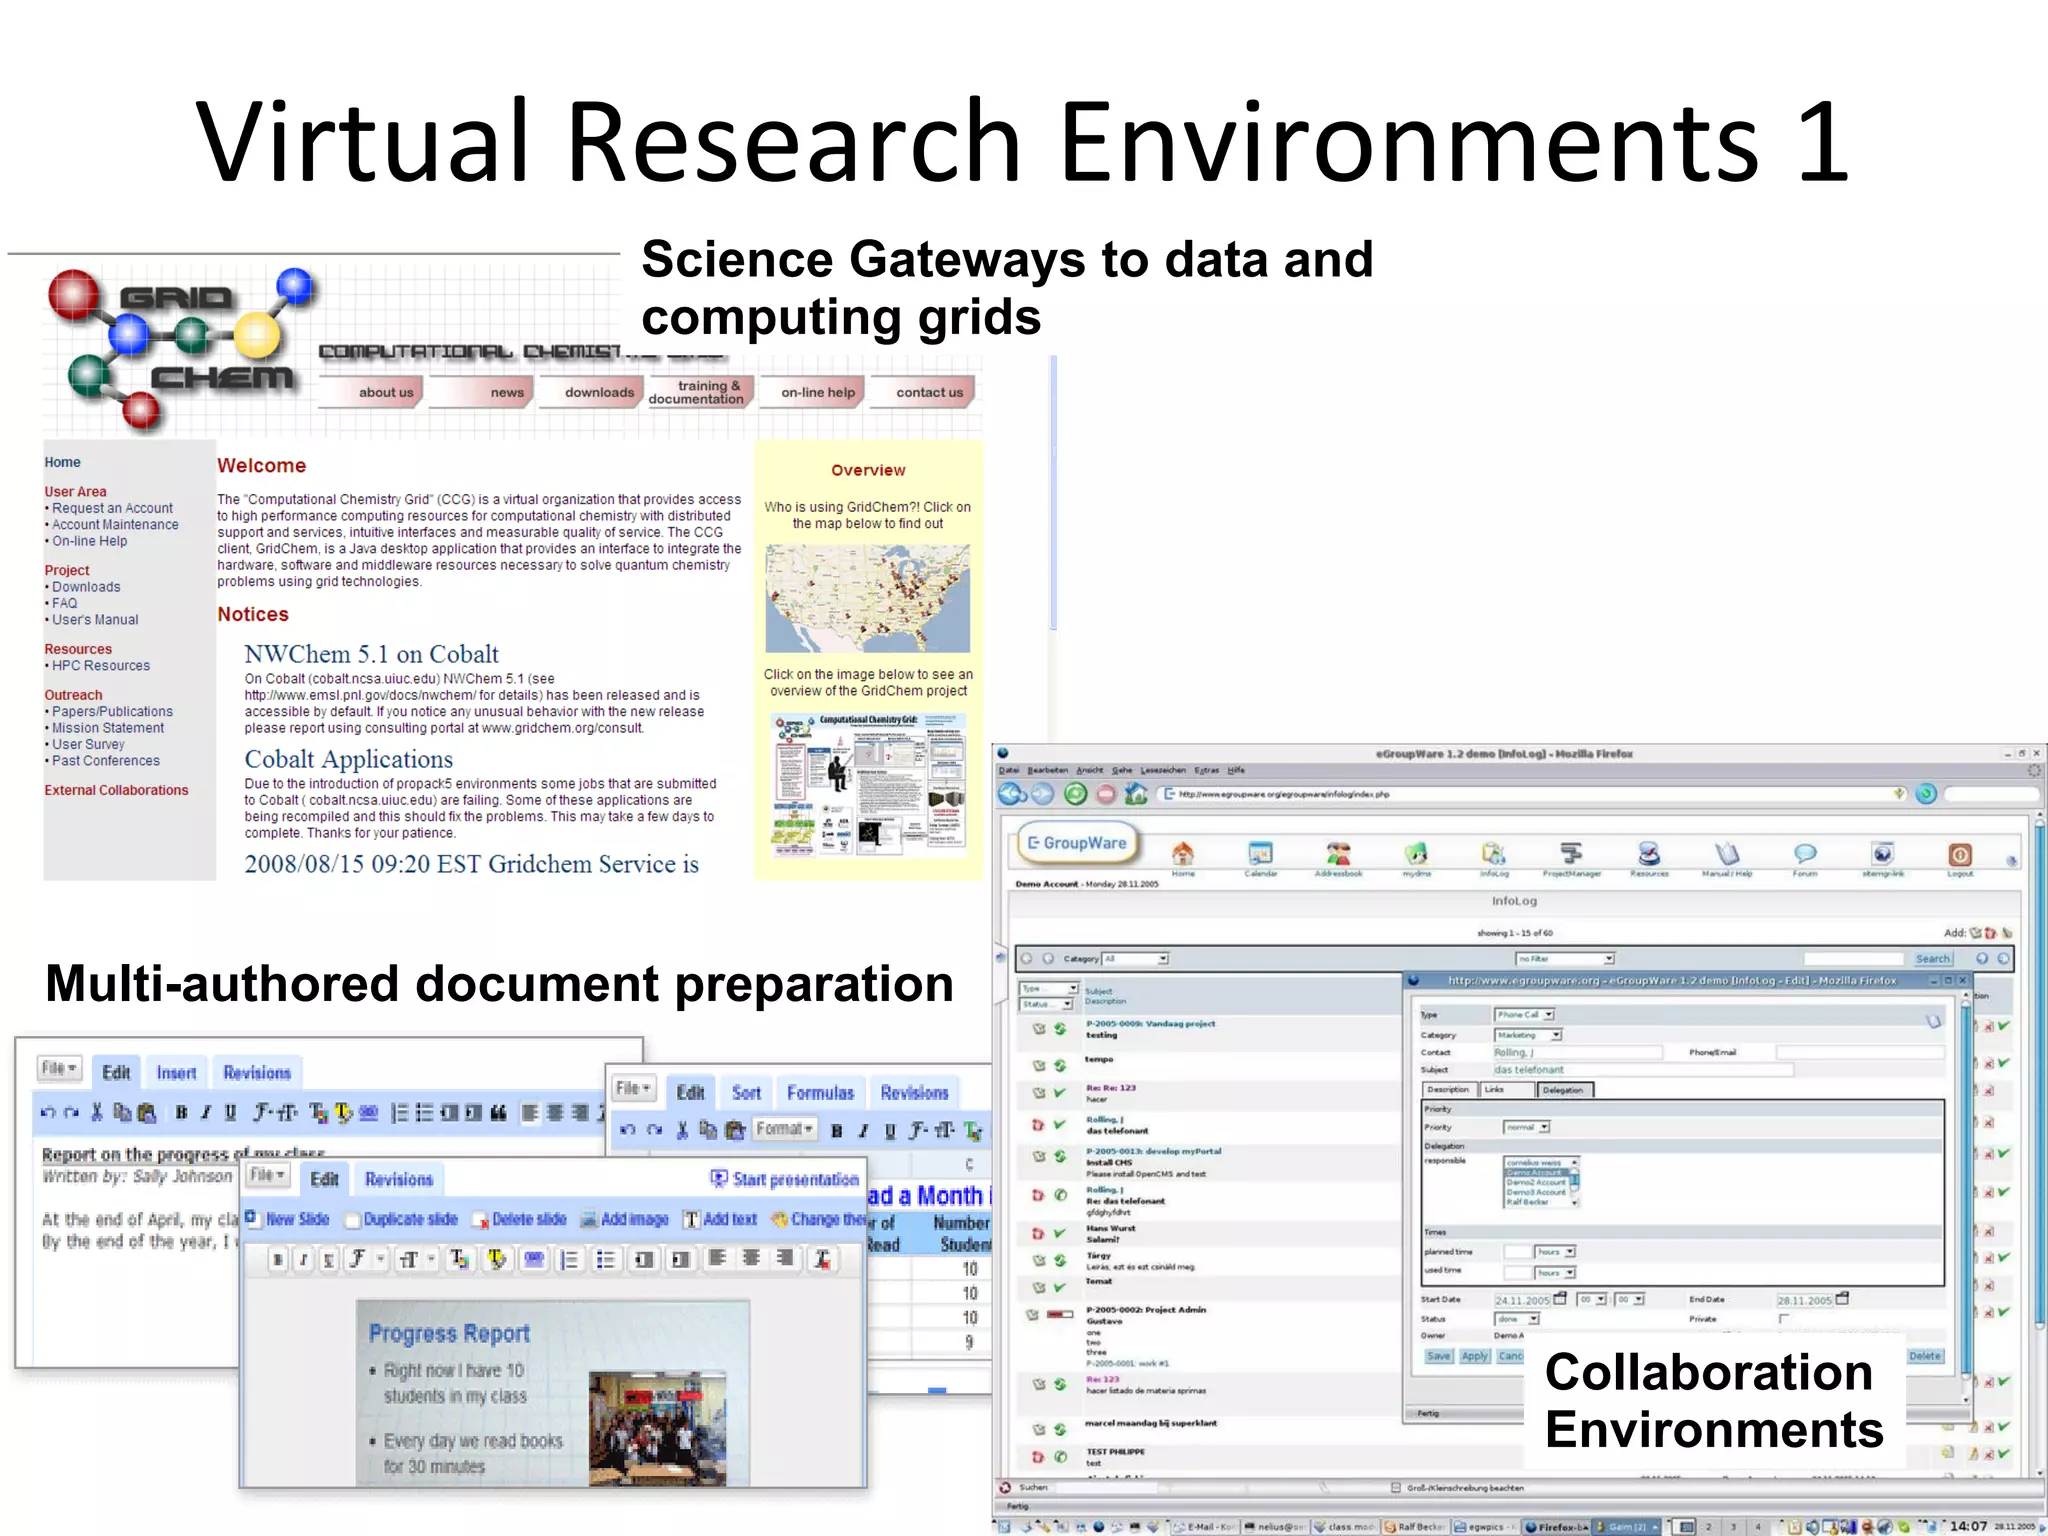Open the File menu in document editor
The width and height of the screenshot is (2048, 1536).
59,1068
